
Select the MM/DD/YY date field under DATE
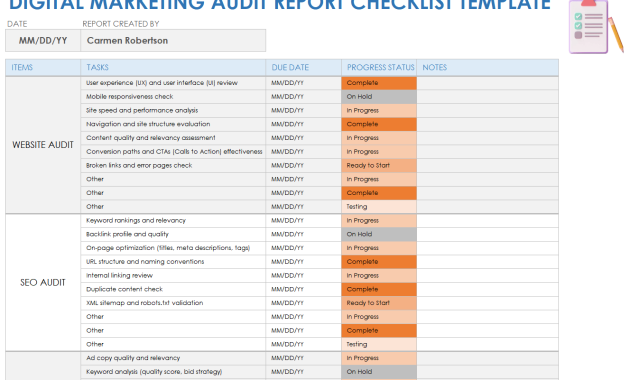43,41
